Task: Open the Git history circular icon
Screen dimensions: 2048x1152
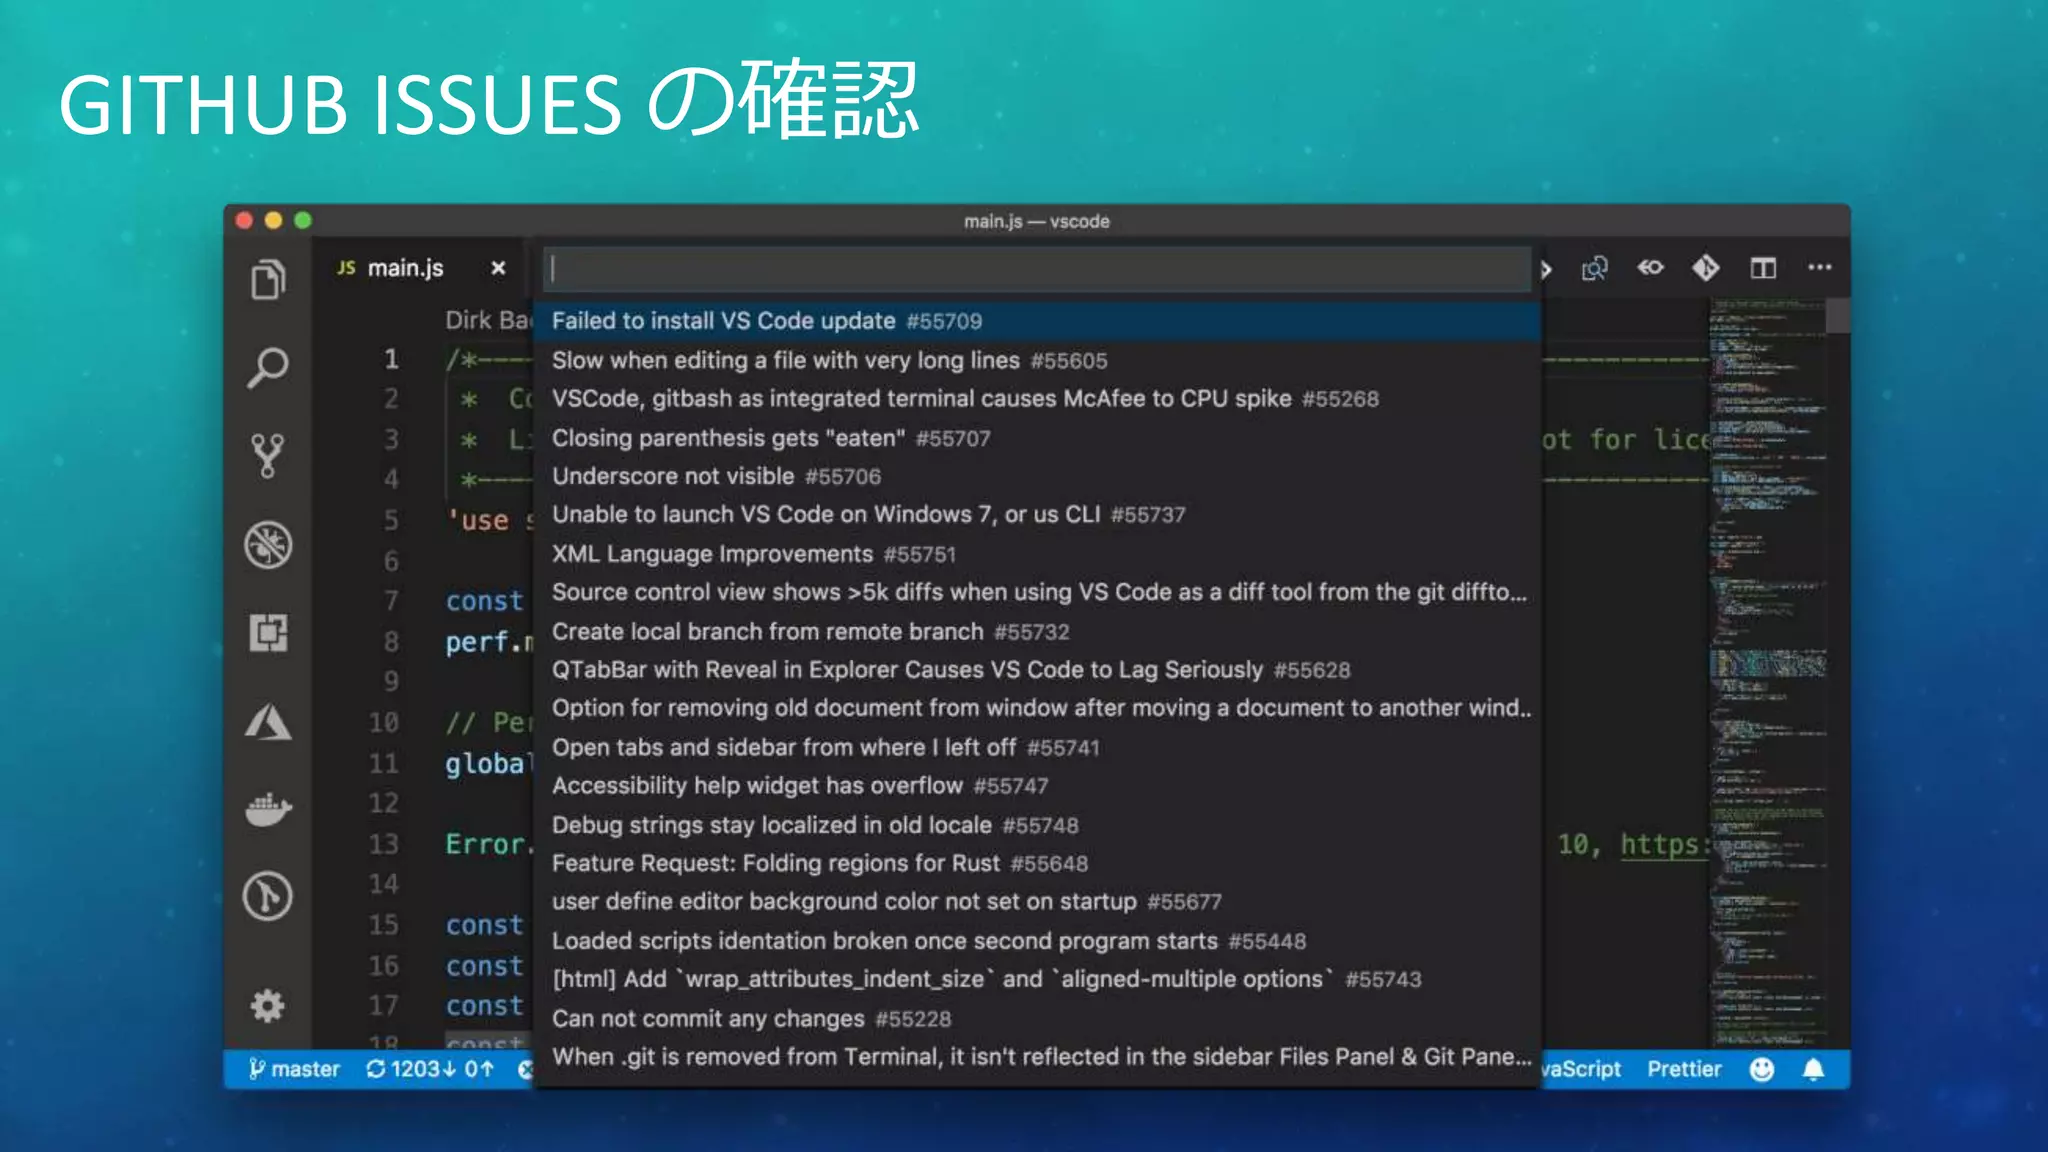Action: (268, 896)
